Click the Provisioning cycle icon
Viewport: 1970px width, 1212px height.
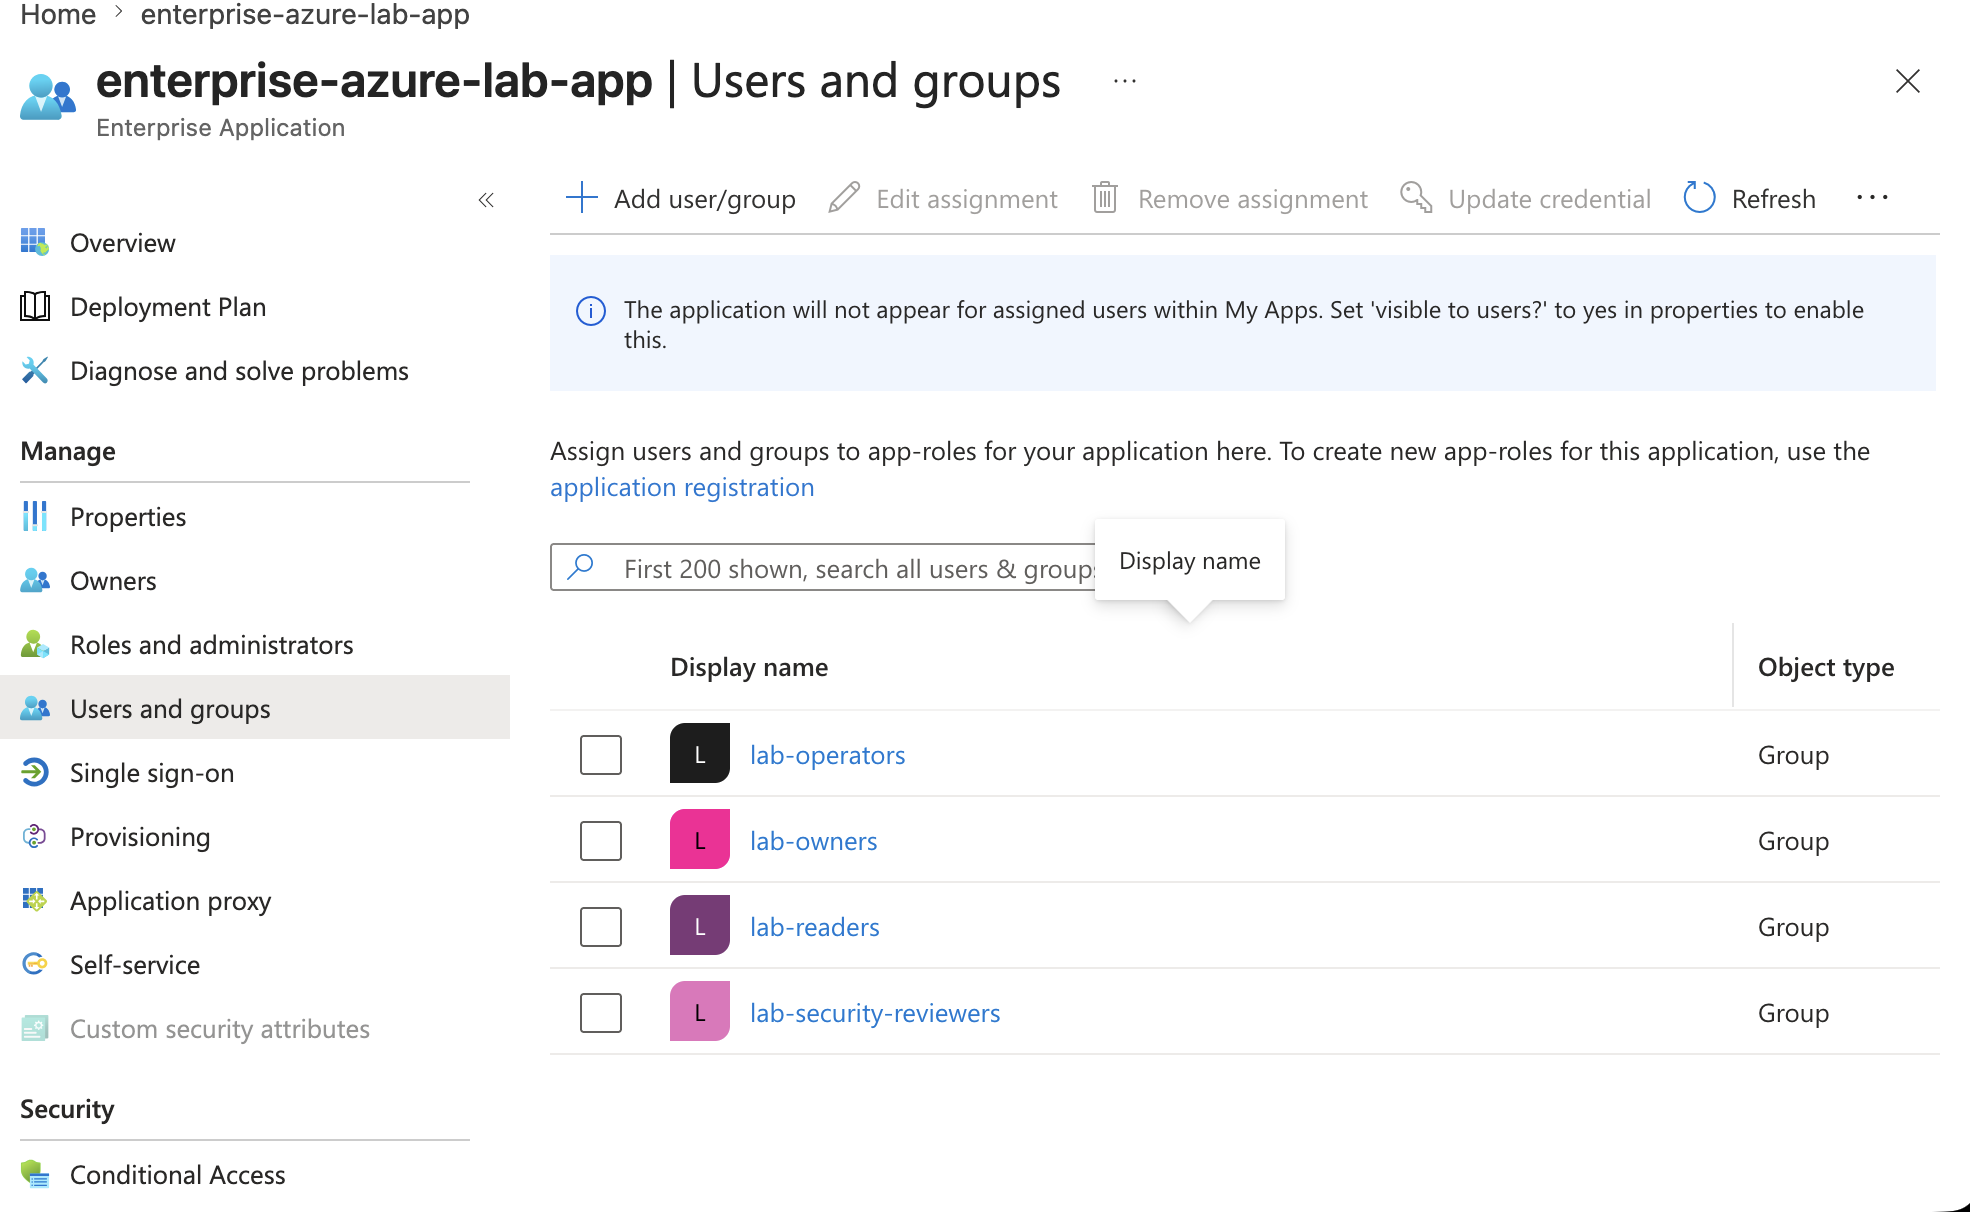tap(35, 836)
